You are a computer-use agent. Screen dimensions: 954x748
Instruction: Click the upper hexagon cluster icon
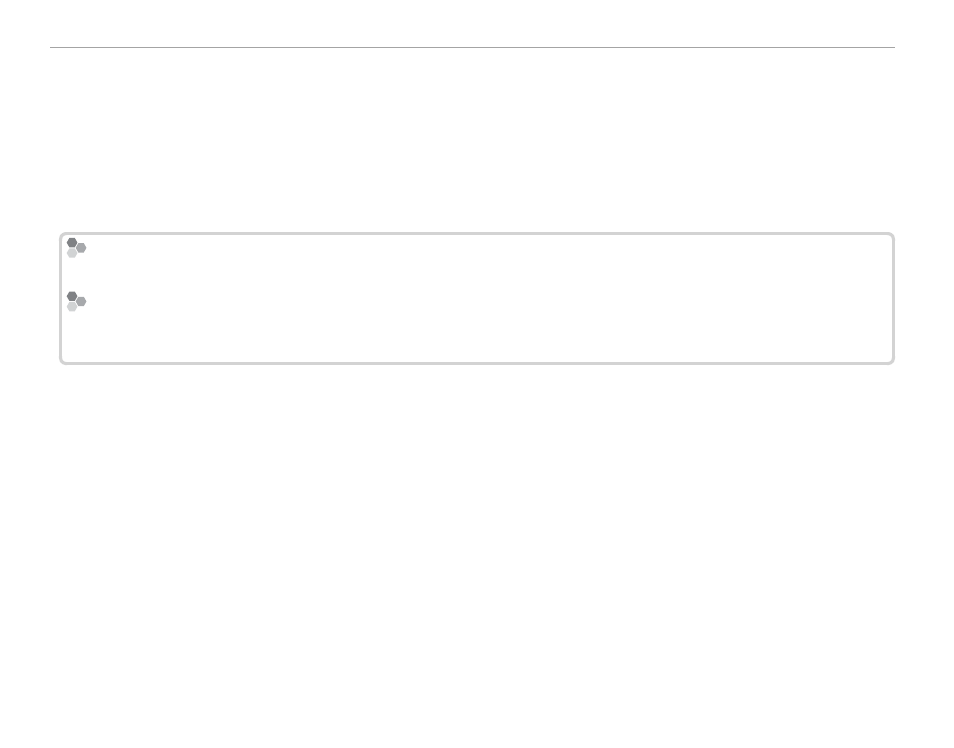click(x=77, y=248)
